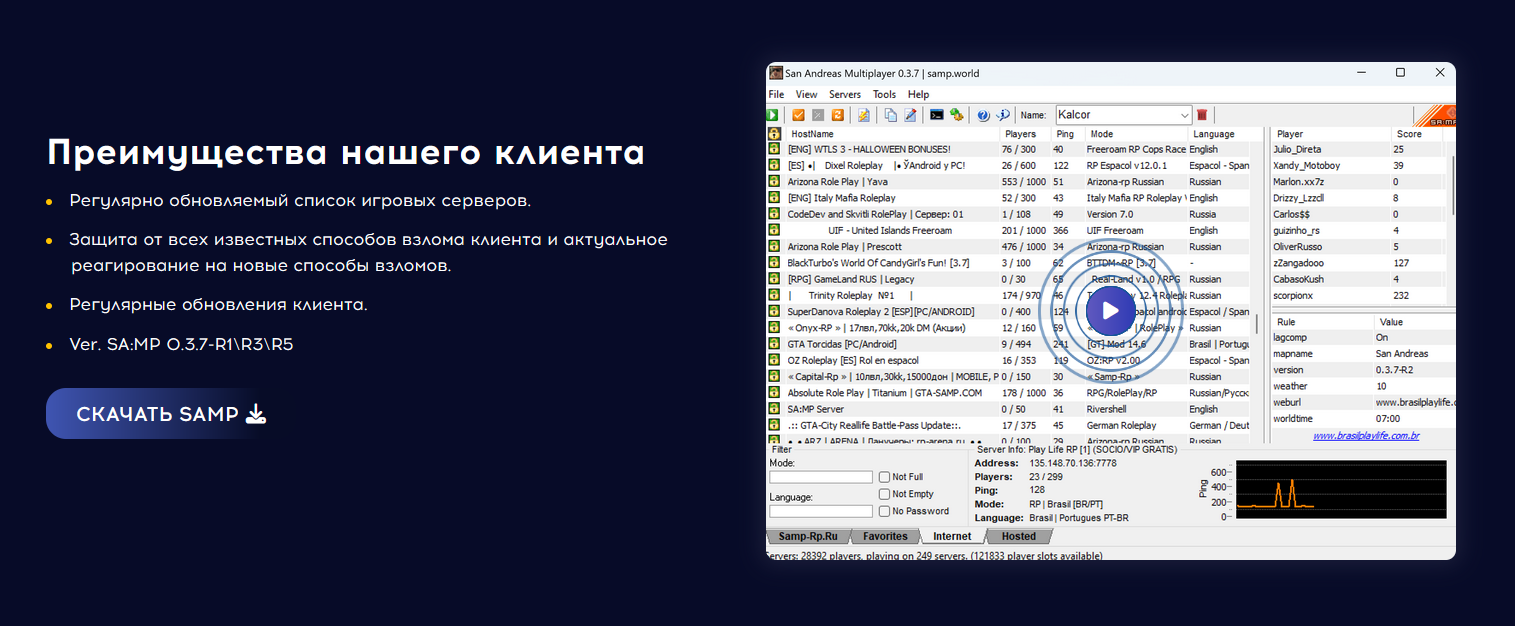Click lock icon of GTA Torcidas row

point(773,344)
